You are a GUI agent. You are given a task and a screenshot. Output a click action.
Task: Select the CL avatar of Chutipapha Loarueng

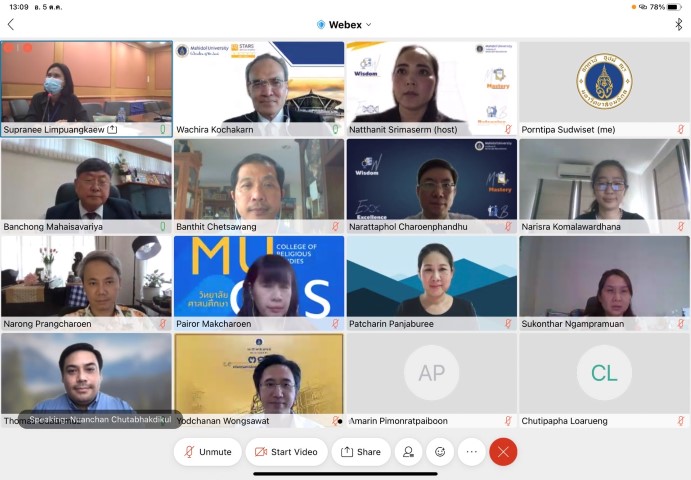pyautogui.click(x=604, y=373)
